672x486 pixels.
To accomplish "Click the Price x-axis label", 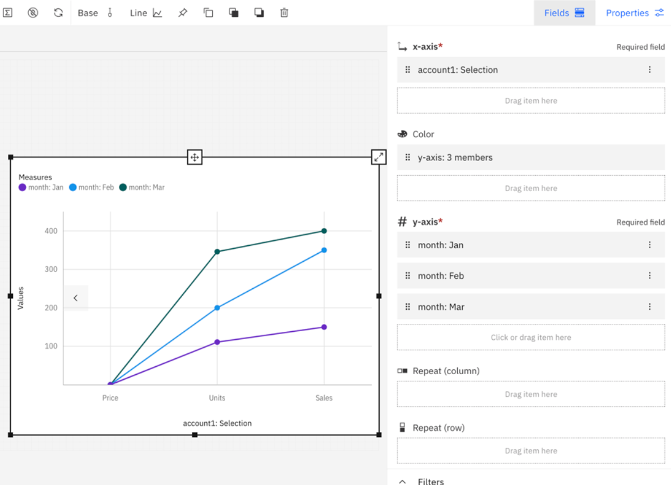I will (x=110, y=398).
